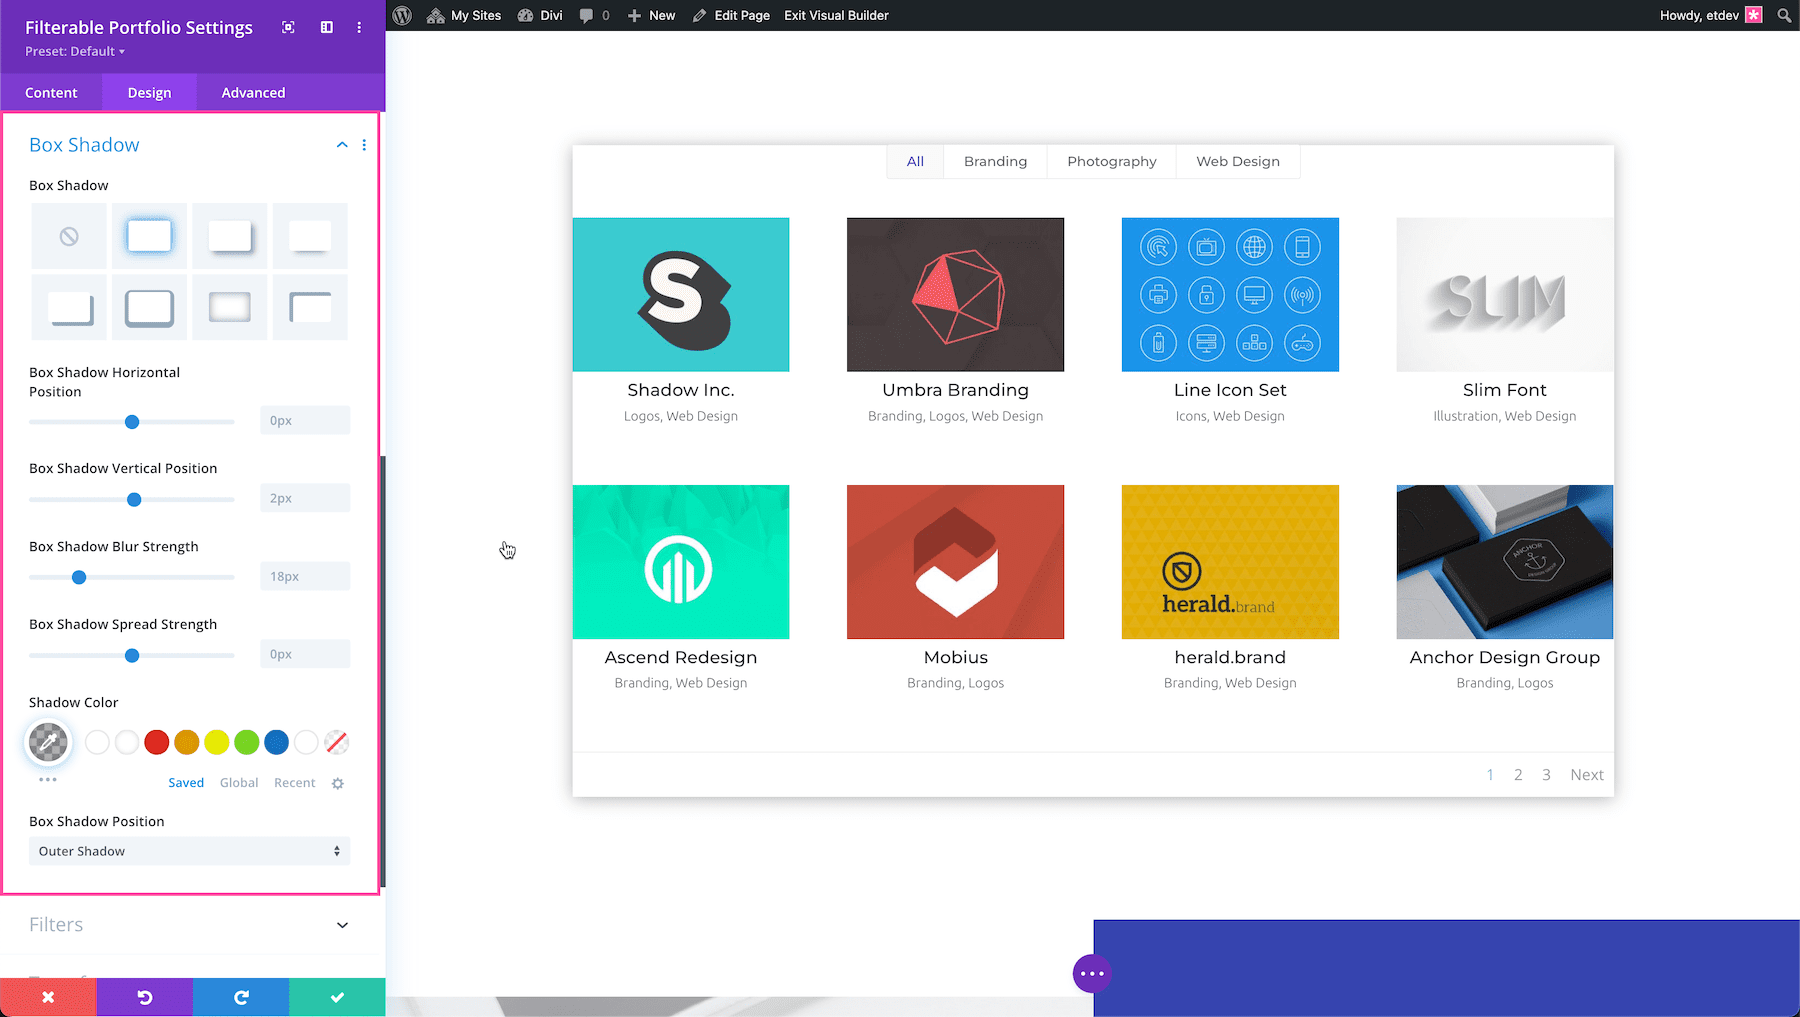Open the Box Shadow Position dropdown
The width and height of the screenshot is (1800, 1017).
coord(189,851)
